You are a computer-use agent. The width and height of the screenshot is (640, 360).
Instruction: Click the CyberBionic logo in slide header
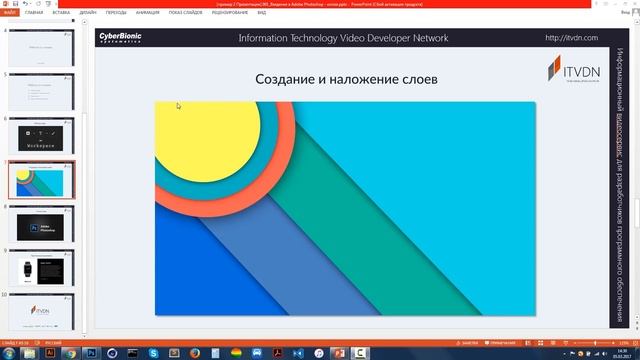tap(120, 38)
